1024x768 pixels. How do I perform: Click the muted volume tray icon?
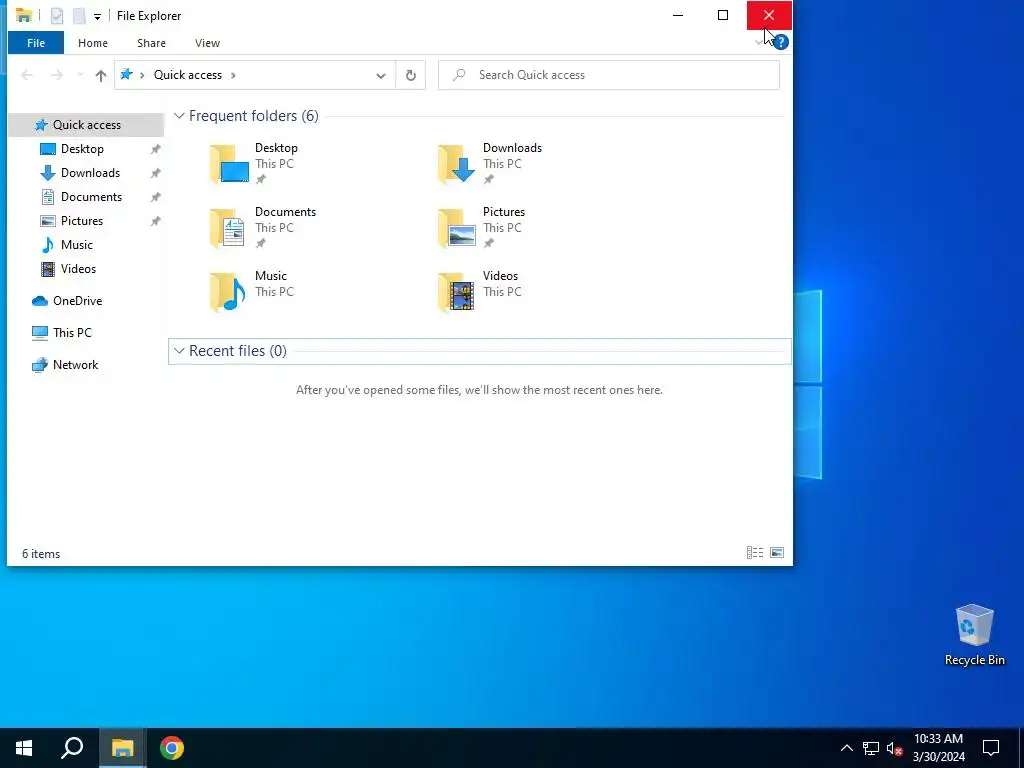(x=894, y=748)
